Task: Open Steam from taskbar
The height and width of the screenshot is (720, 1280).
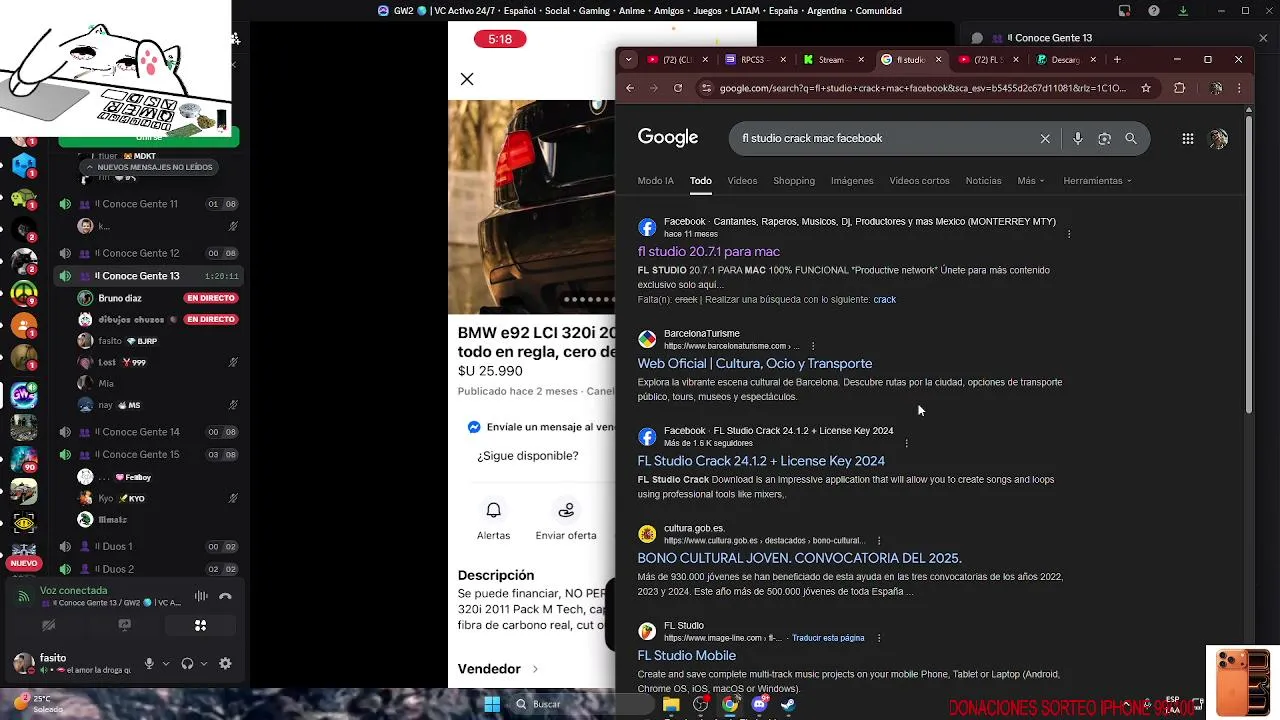Action: coord(788,704)
